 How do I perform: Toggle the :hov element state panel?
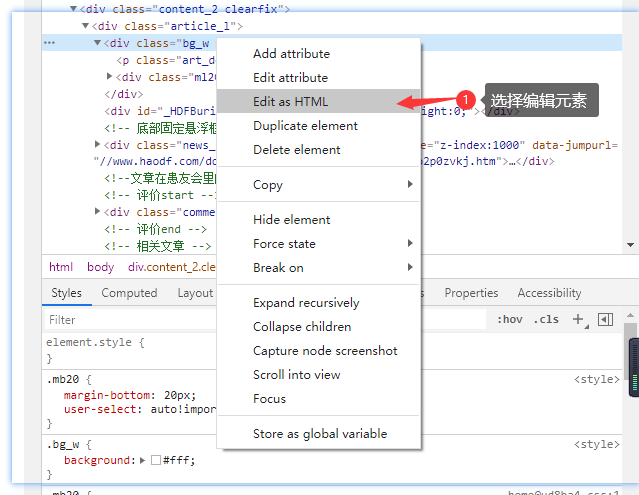pos(510,320)
